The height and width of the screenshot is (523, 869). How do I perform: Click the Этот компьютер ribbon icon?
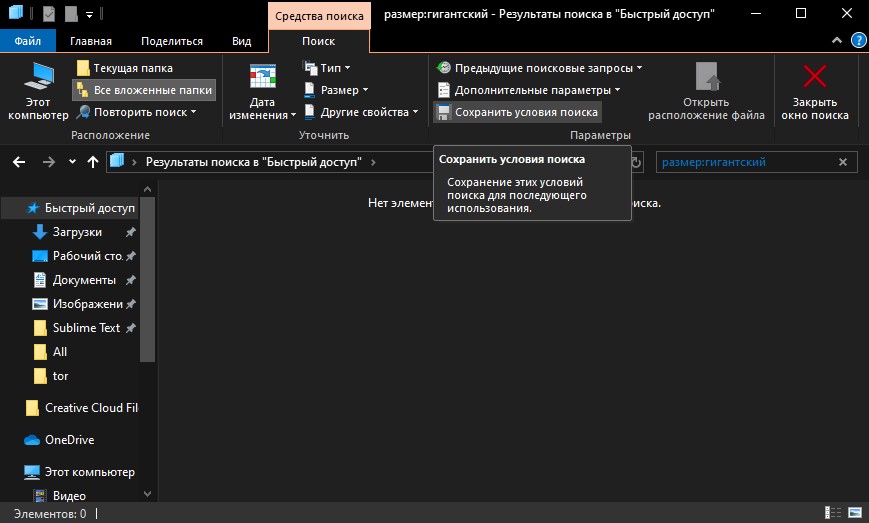click(x=38, y=90)
